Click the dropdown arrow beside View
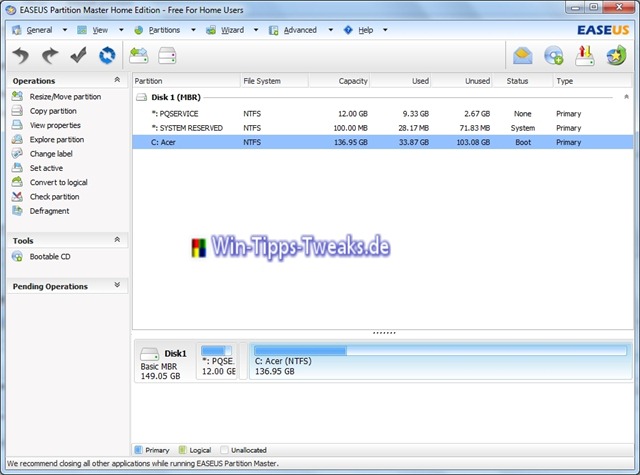Image resolution: width=640 pixels, height=475 pixels. (x=121, y=30)
